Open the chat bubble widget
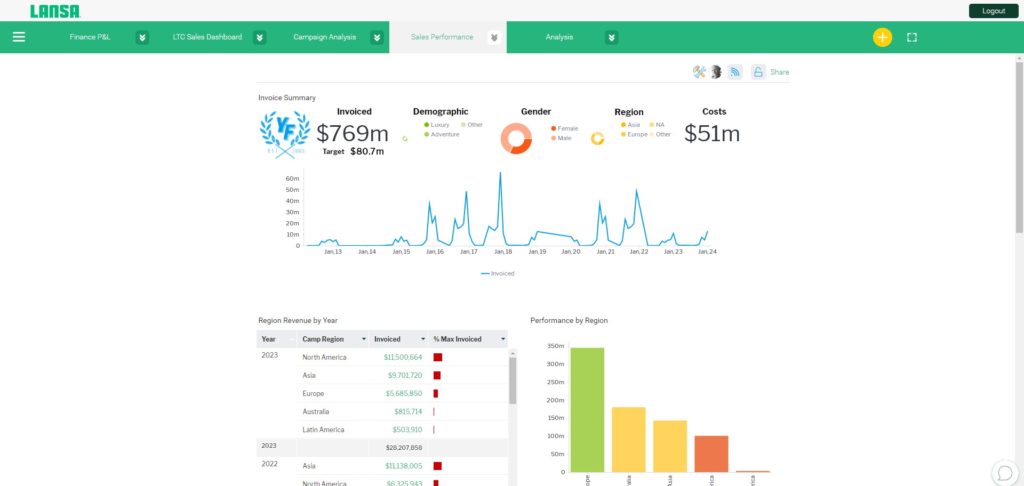 1005,472
